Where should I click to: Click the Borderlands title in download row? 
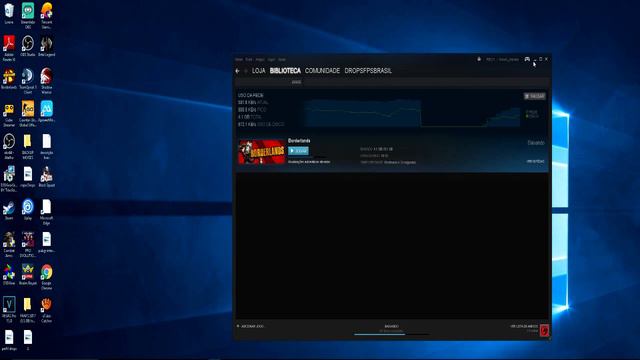click(x=299, y=141)
